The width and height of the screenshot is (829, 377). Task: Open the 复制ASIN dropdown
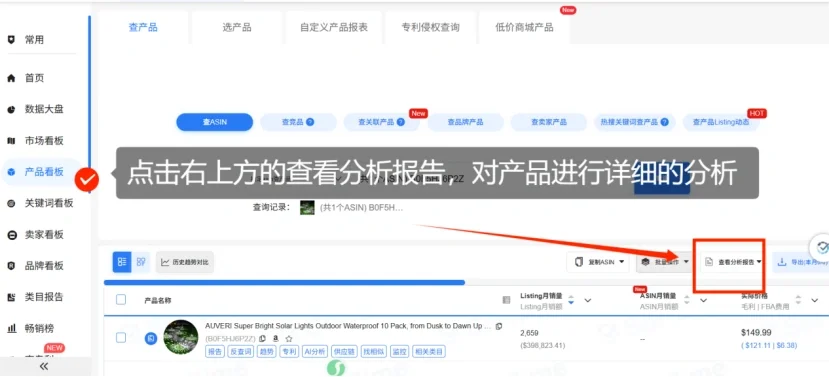pos(598,262)
